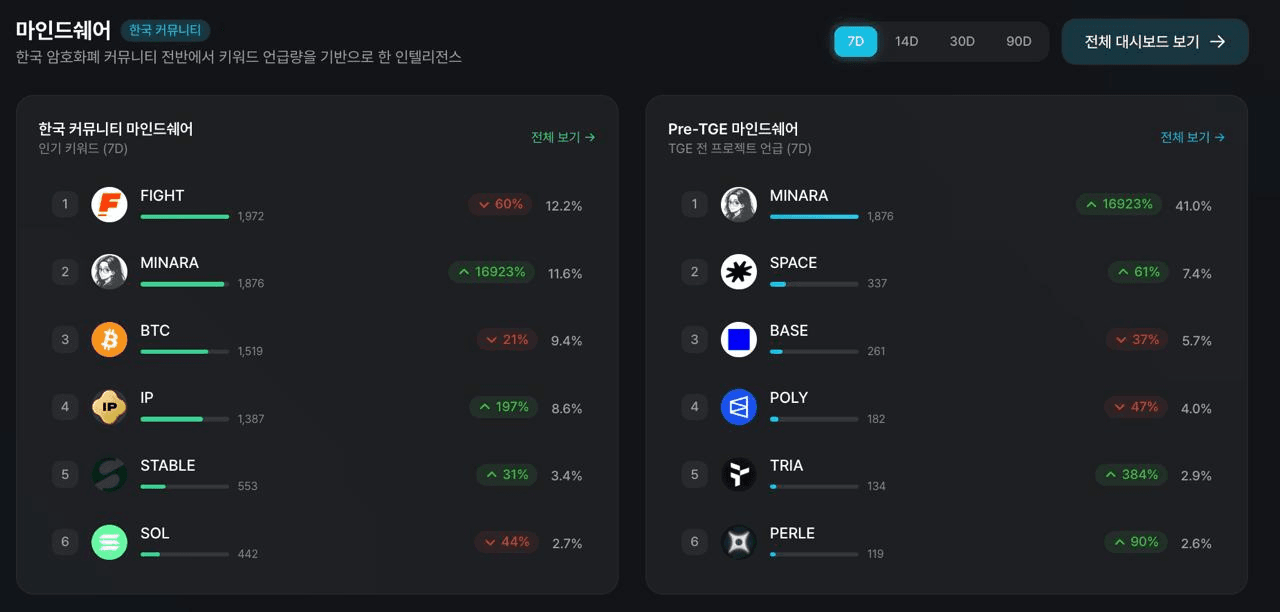Click the PERLE project logo icon
This screenshot has width=1280, height=612.
click(739, 542)
